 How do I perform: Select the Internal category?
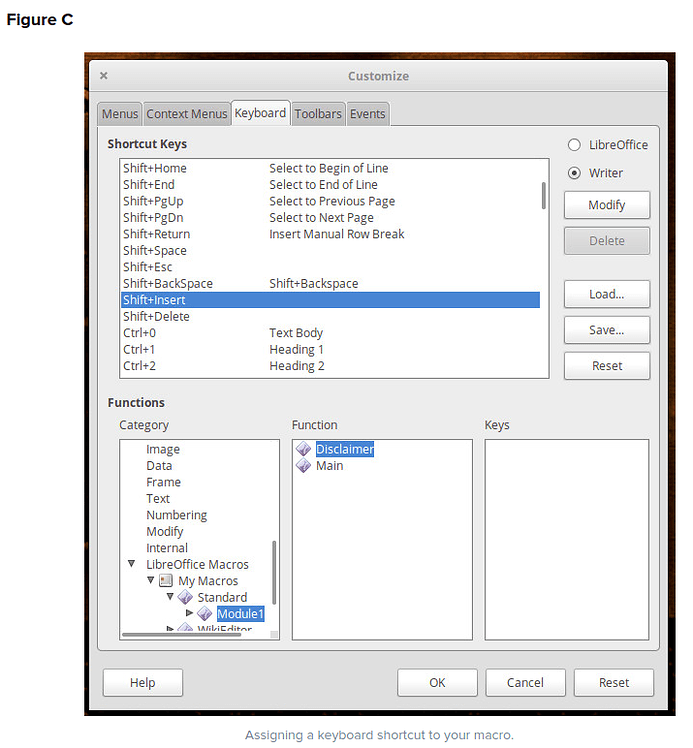[166, 548]
